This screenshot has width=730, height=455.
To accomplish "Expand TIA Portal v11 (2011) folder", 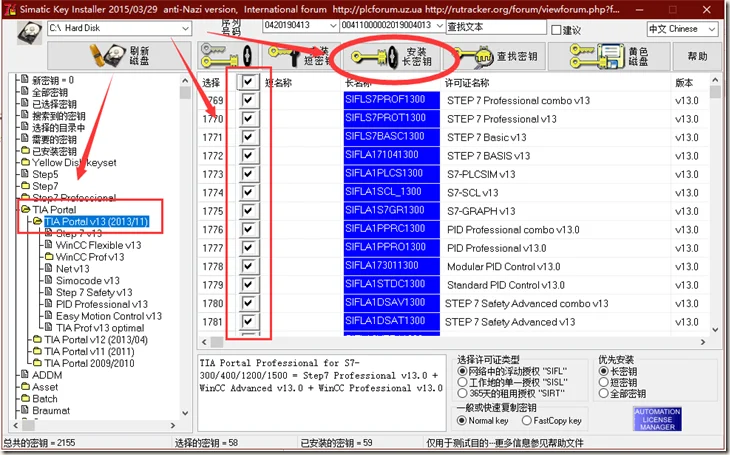I will tap(89, 351).
